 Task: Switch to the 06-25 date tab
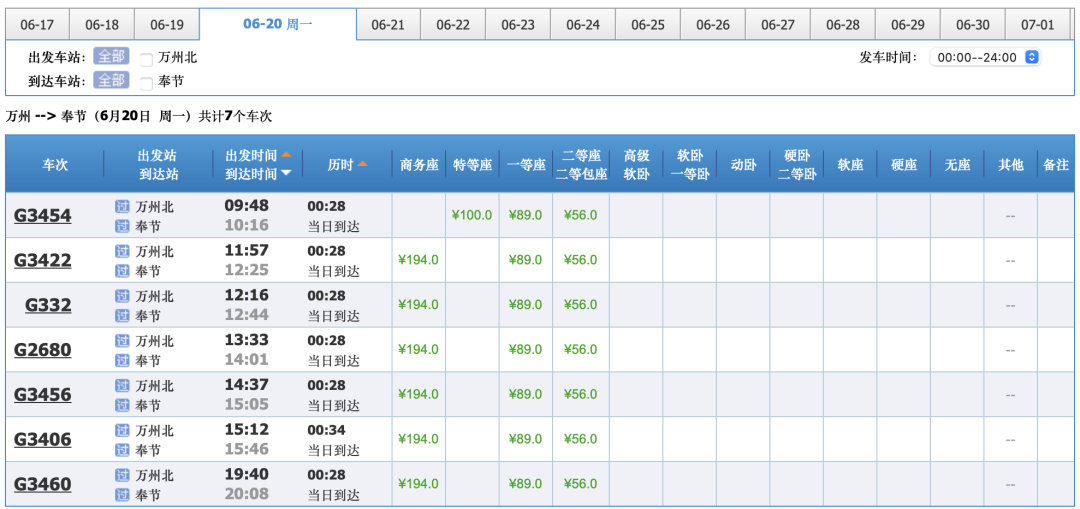point(648,25)
